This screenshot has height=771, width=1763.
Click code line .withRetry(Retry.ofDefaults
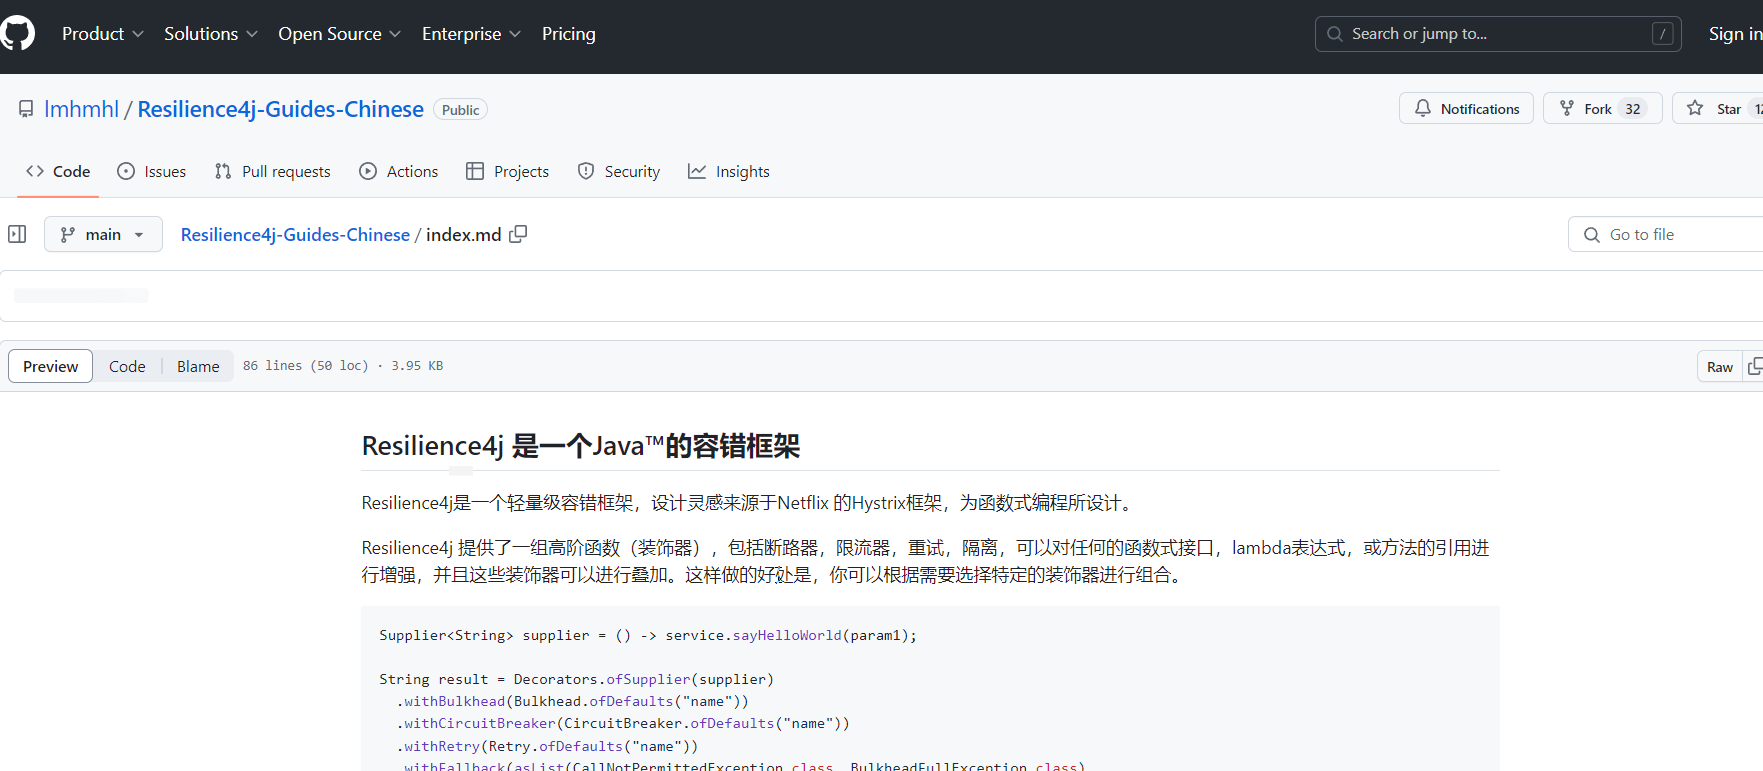coord(548,746)
